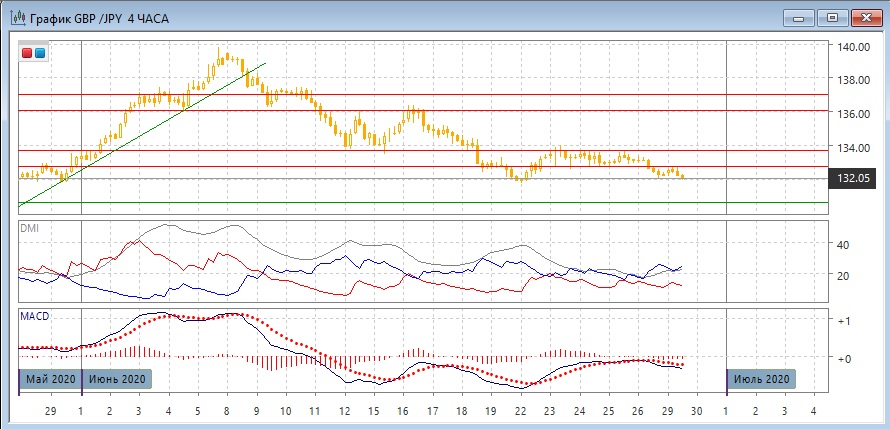Viewport: 890px width, 429px height.
Task: Click the red square button on the chart
Action: click(27, 52)
